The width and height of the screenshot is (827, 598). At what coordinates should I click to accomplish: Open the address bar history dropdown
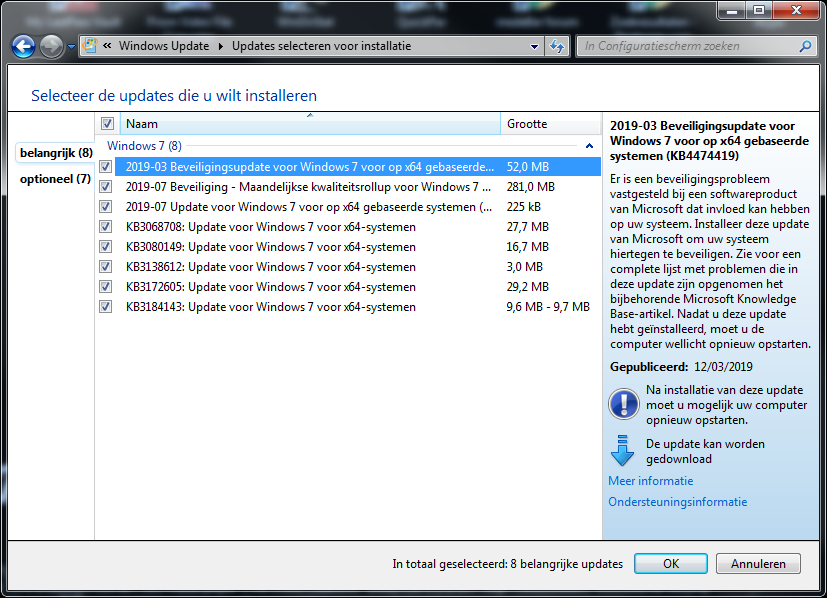pos(534,46)
